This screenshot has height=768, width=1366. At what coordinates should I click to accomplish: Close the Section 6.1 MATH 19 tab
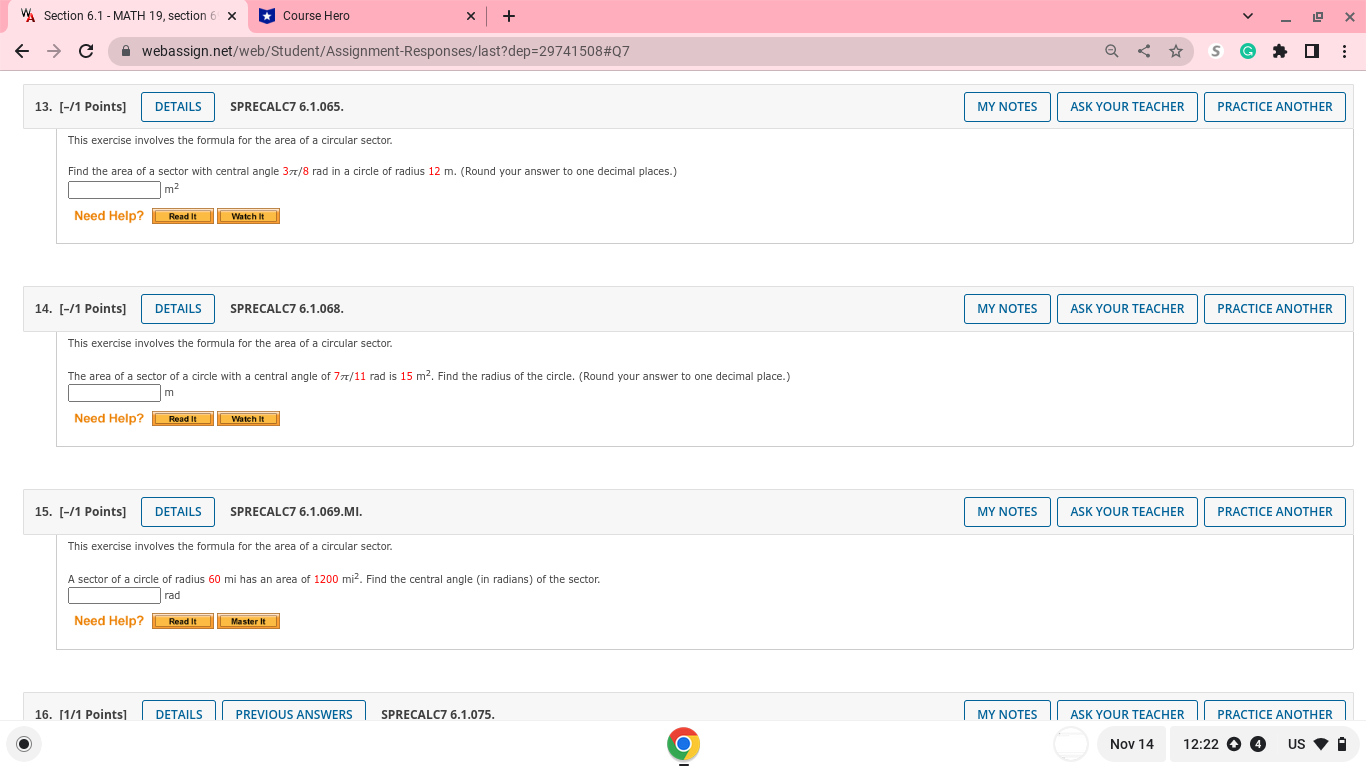(231, 16)
